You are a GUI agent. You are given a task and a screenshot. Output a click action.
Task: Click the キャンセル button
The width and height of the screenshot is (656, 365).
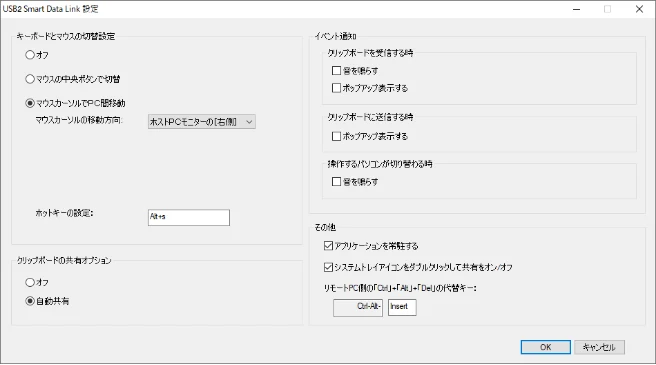pos(599,347)
